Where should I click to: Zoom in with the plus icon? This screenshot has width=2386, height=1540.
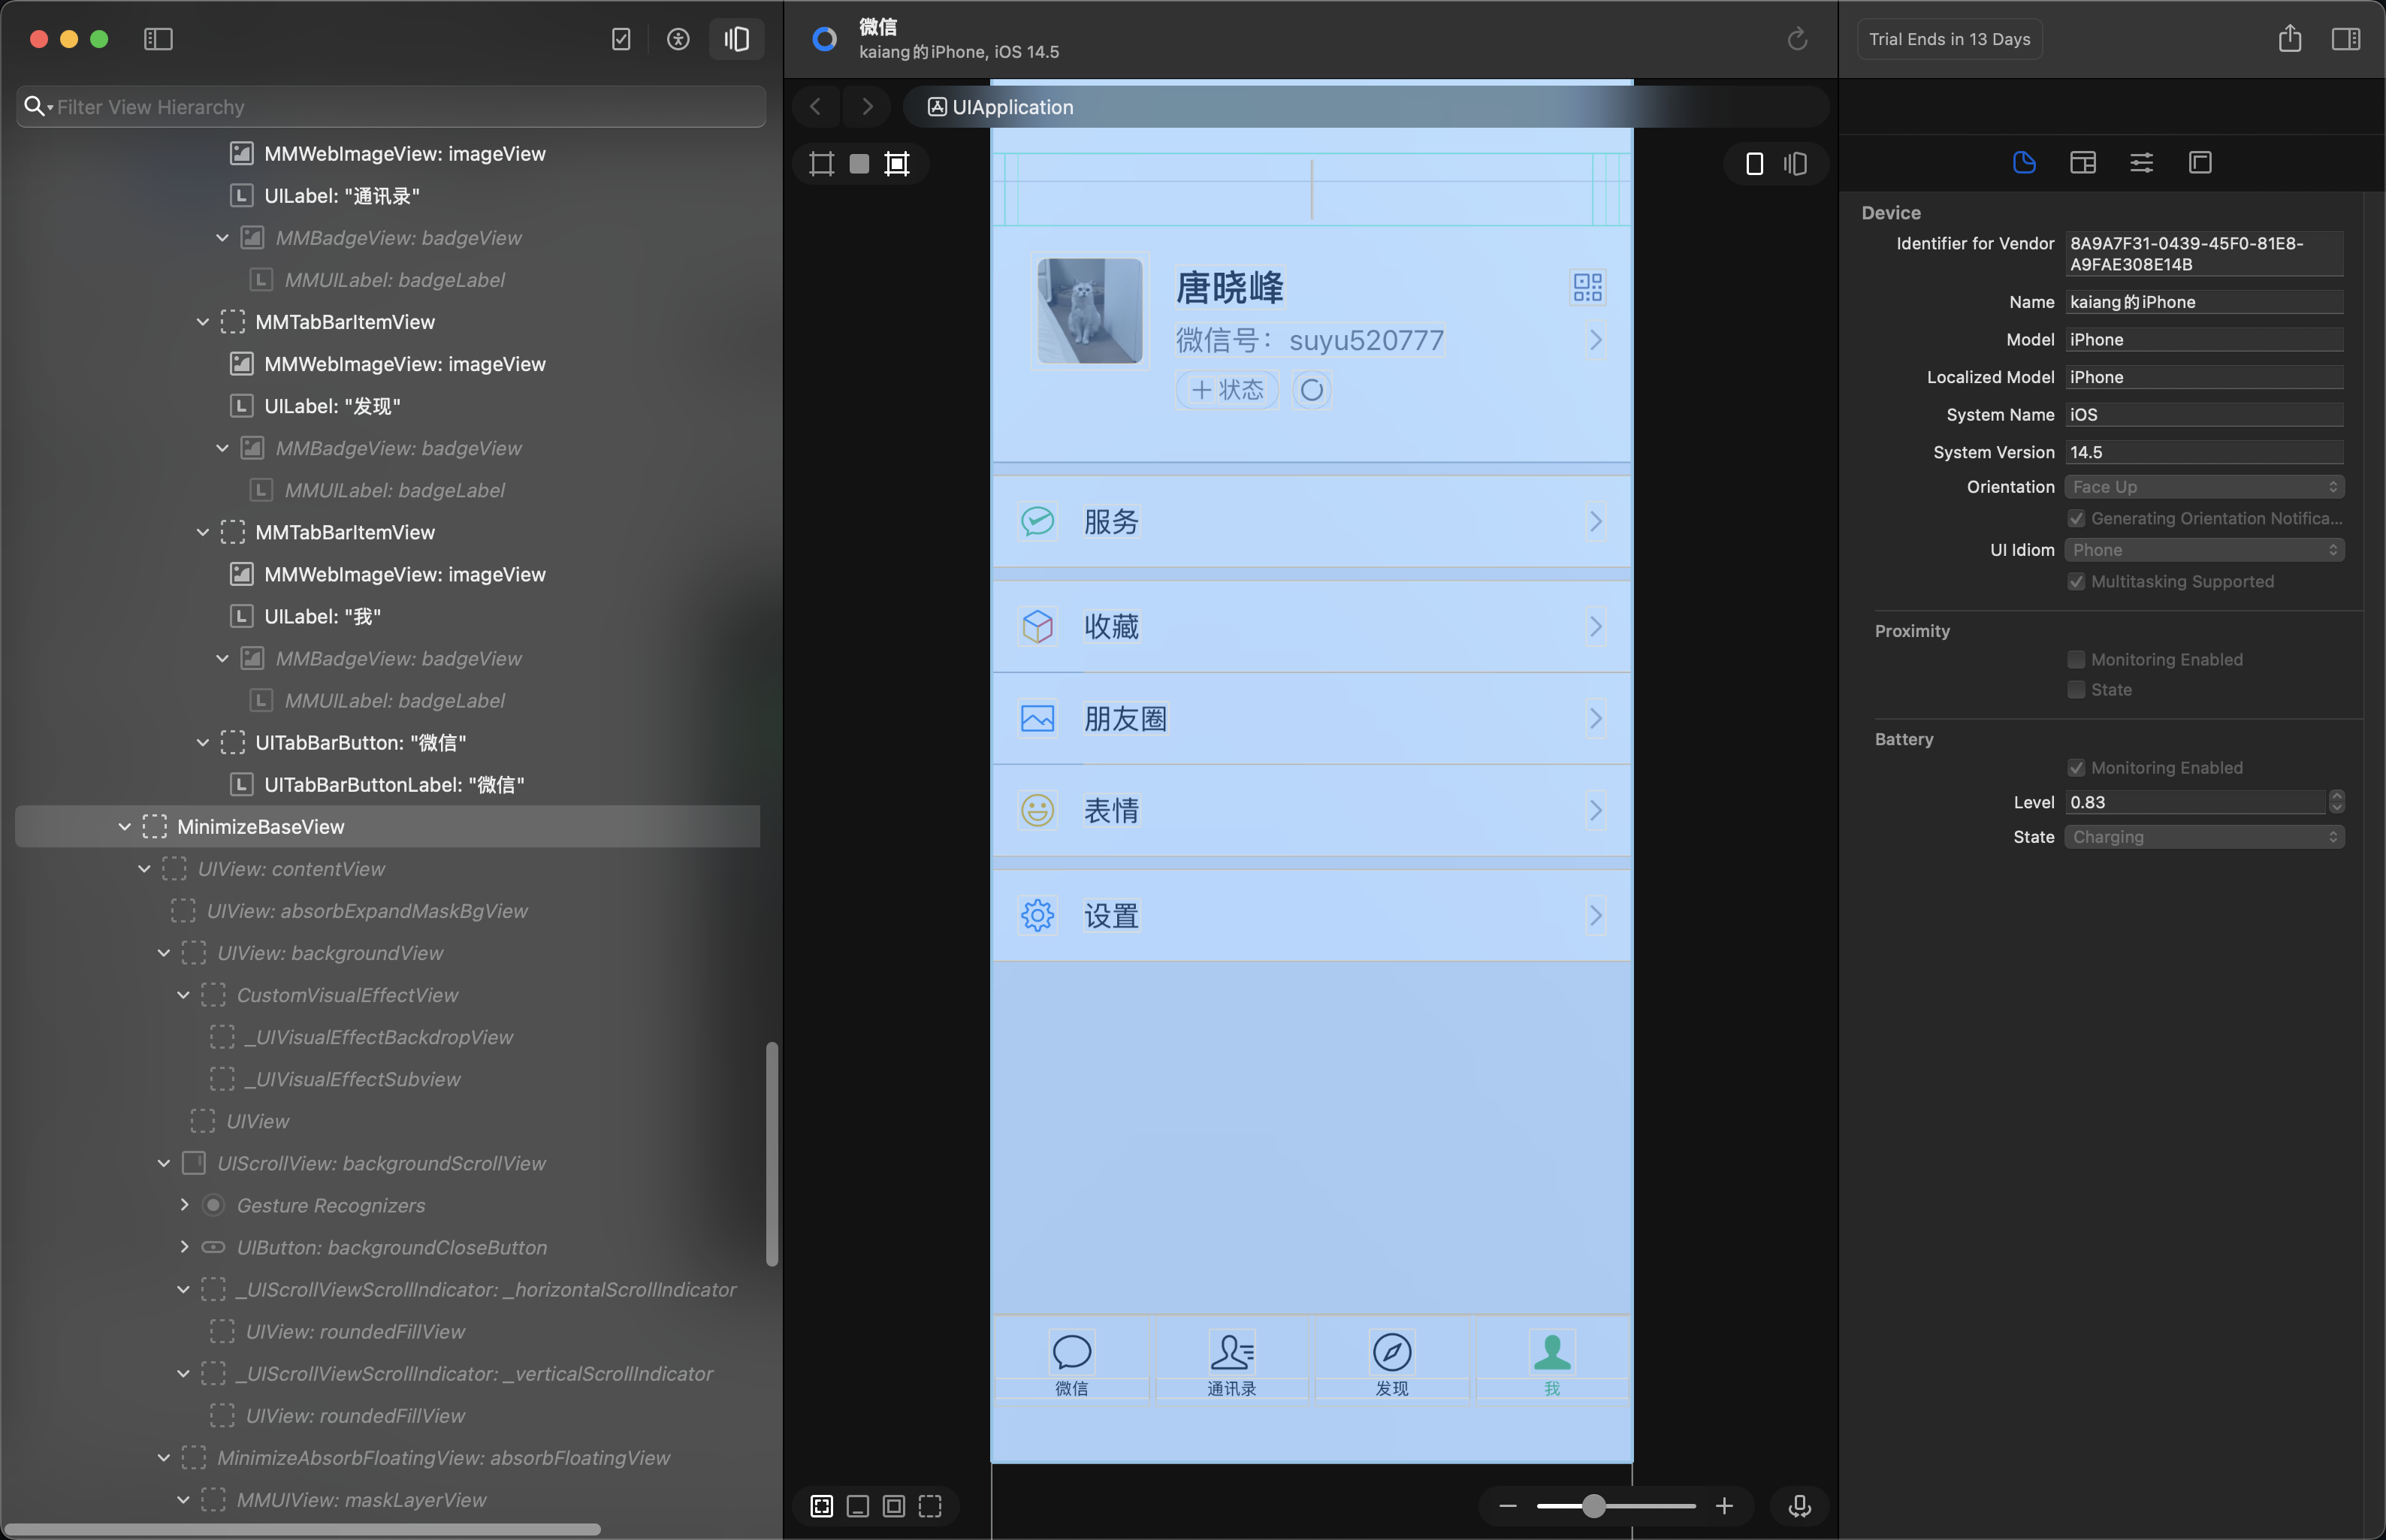click(x=1724, y=1506)
